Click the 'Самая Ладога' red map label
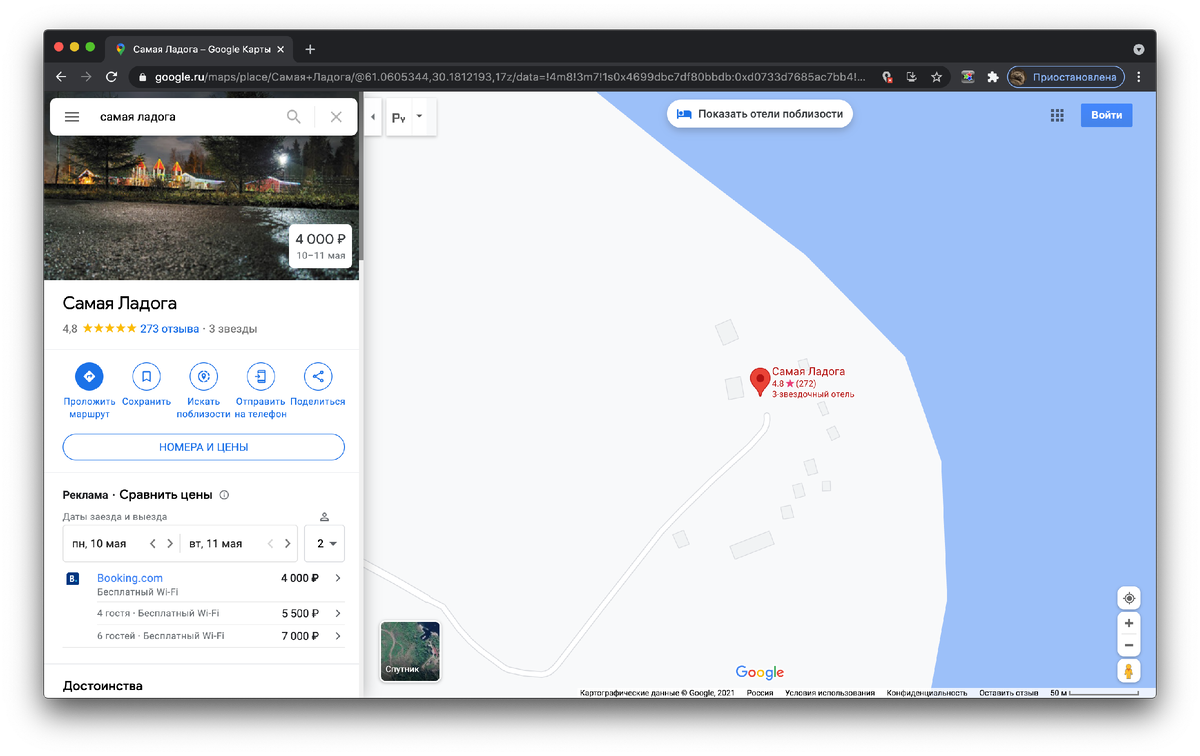The image size is (1200, 756). pos(808,372)
